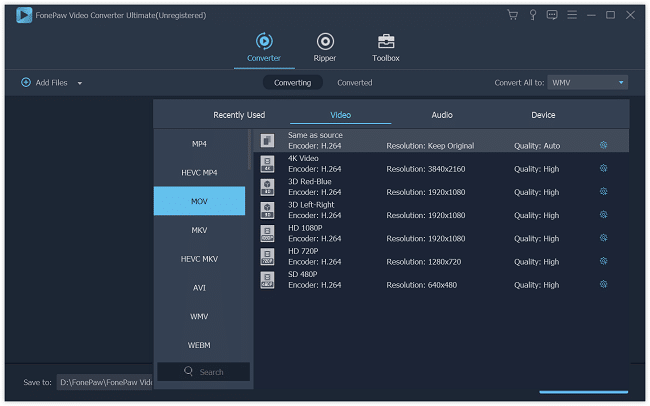Choose HEVC MP4 in the format list

(199, 173)
